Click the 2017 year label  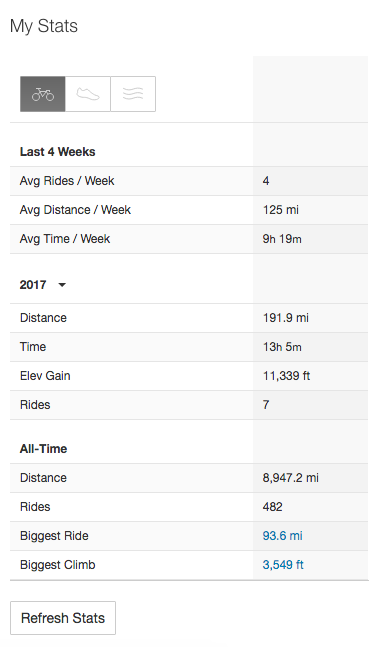click(x=33, y=285)
